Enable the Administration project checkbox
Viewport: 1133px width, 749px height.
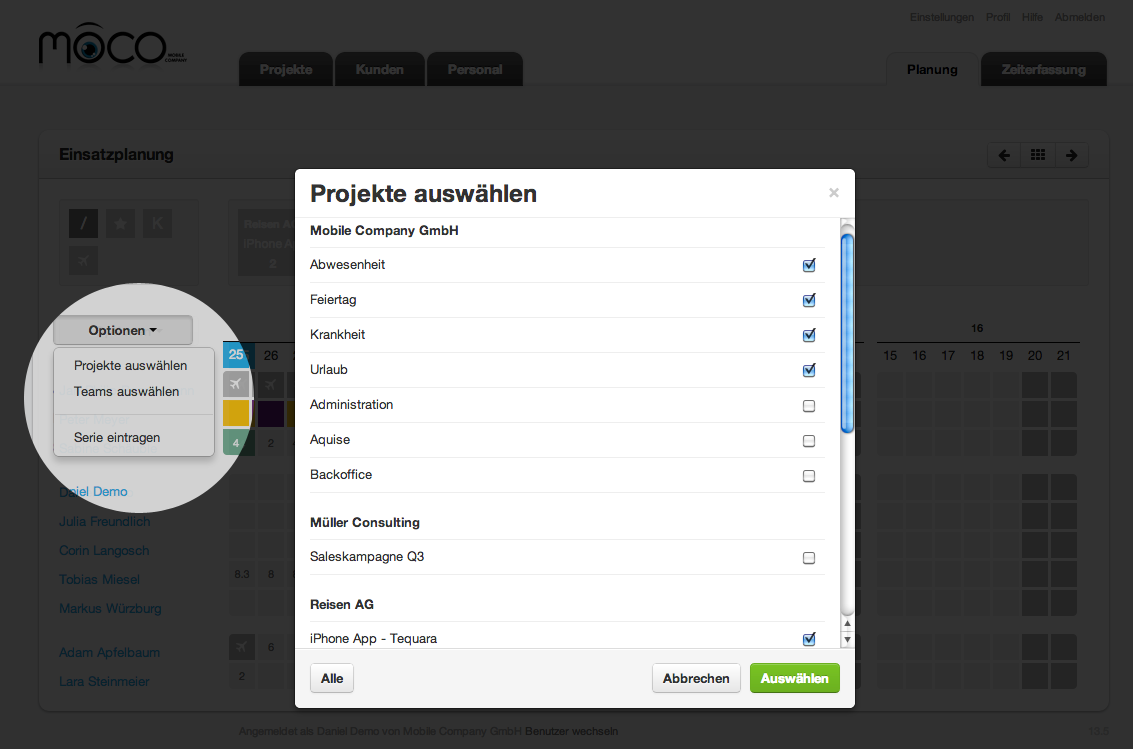click(x=809, y=405)
